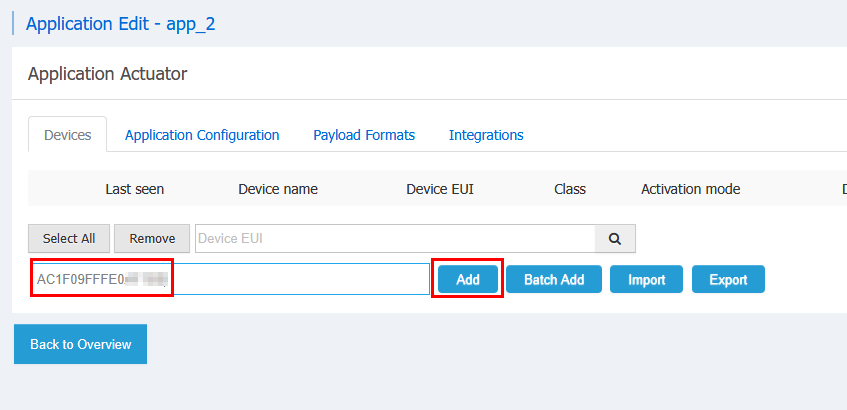Viewport: 847px width, 410px height.
Task: Click the Device name column header
Action: coord(278,189)
